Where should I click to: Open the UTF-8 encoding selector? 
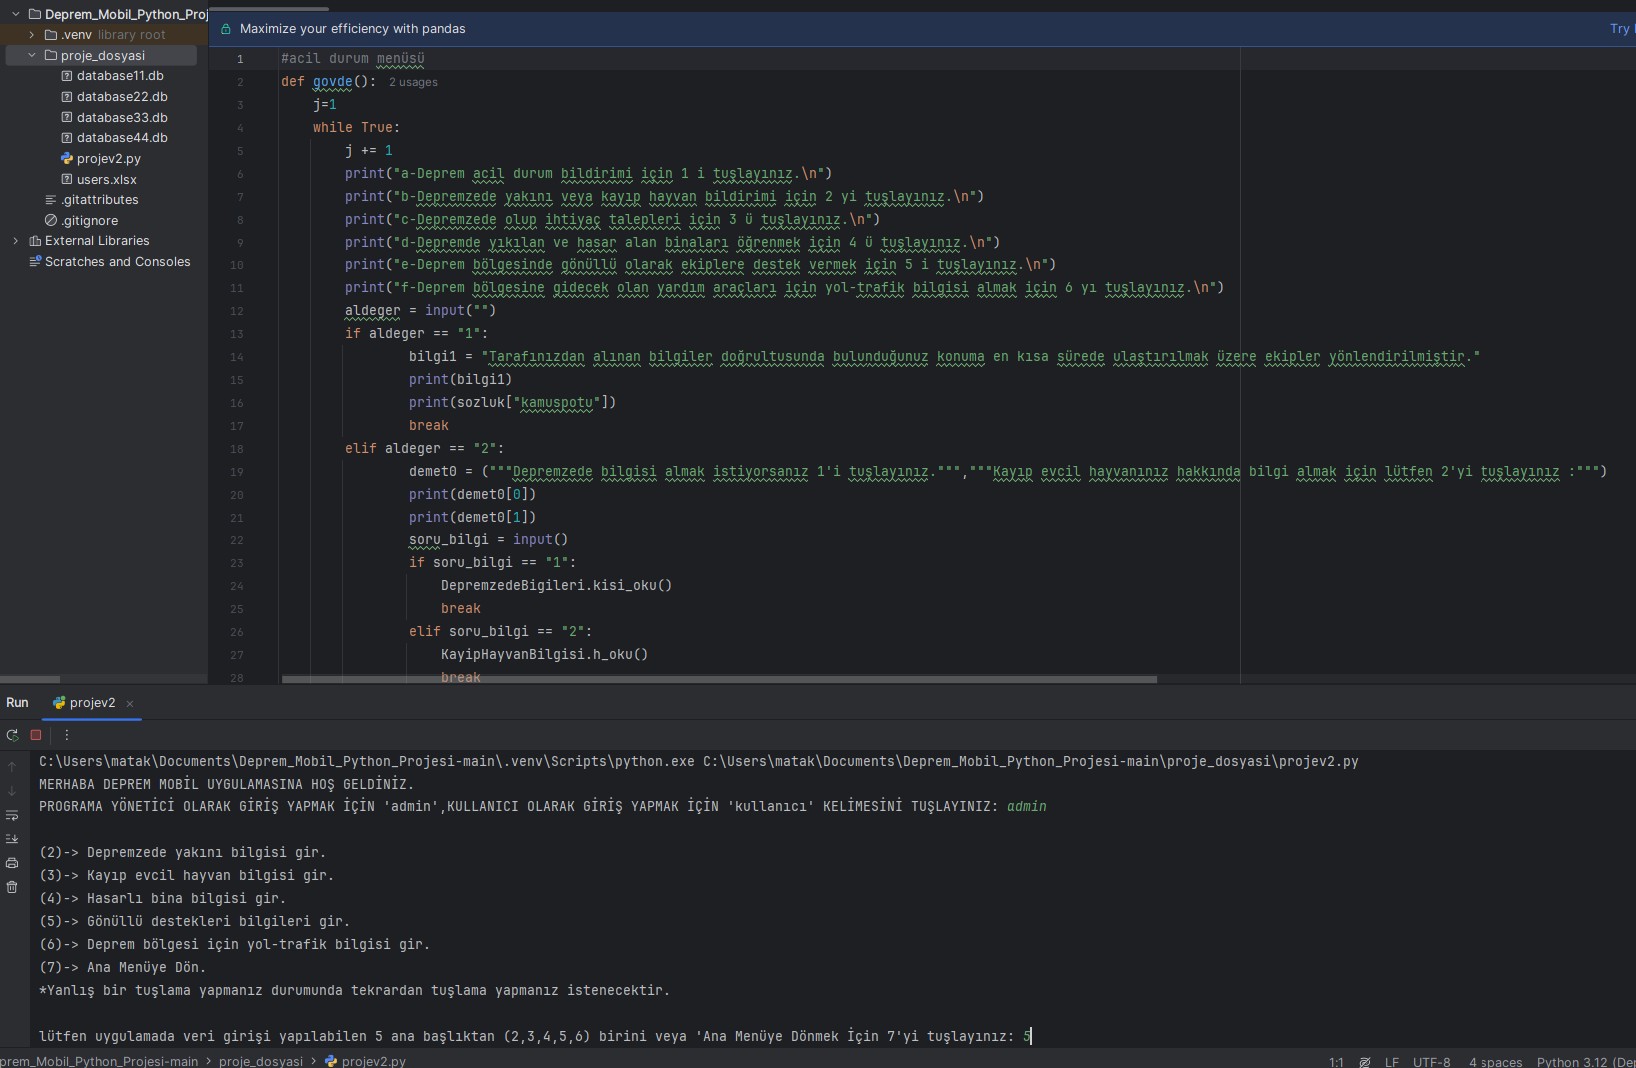(1431, 1062)
